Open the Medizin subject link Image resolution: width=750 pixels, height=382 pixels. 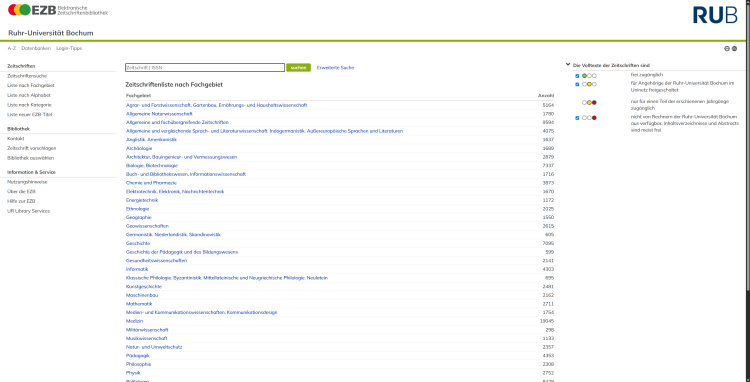tap(134, 321)
